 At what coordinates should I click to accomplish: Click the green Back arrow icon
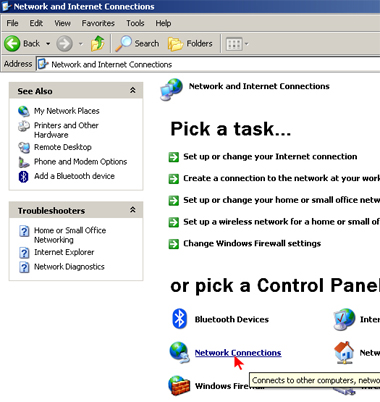point(12,44)
